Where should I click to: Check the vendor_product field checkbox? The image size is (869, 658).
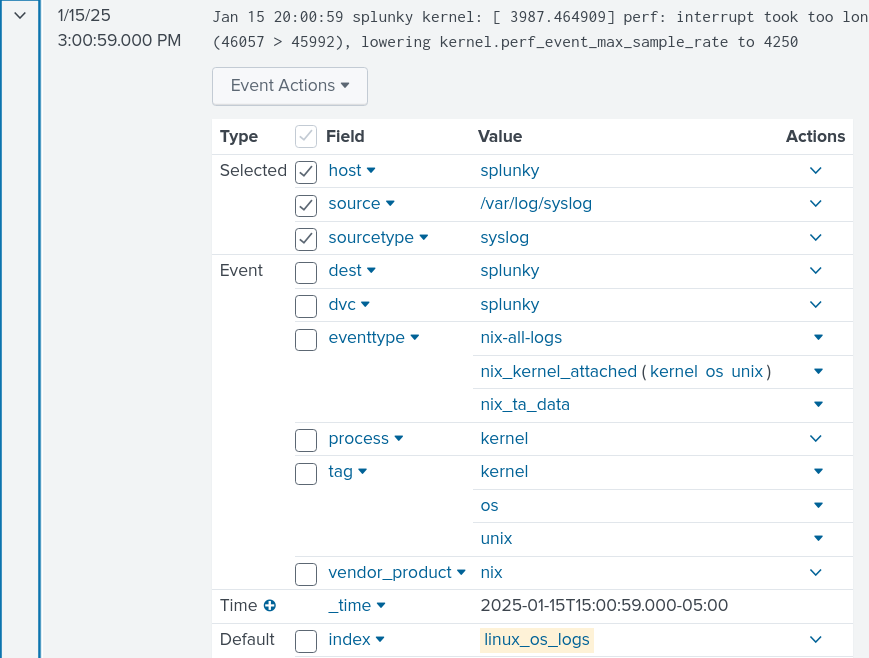coord(306,574)
